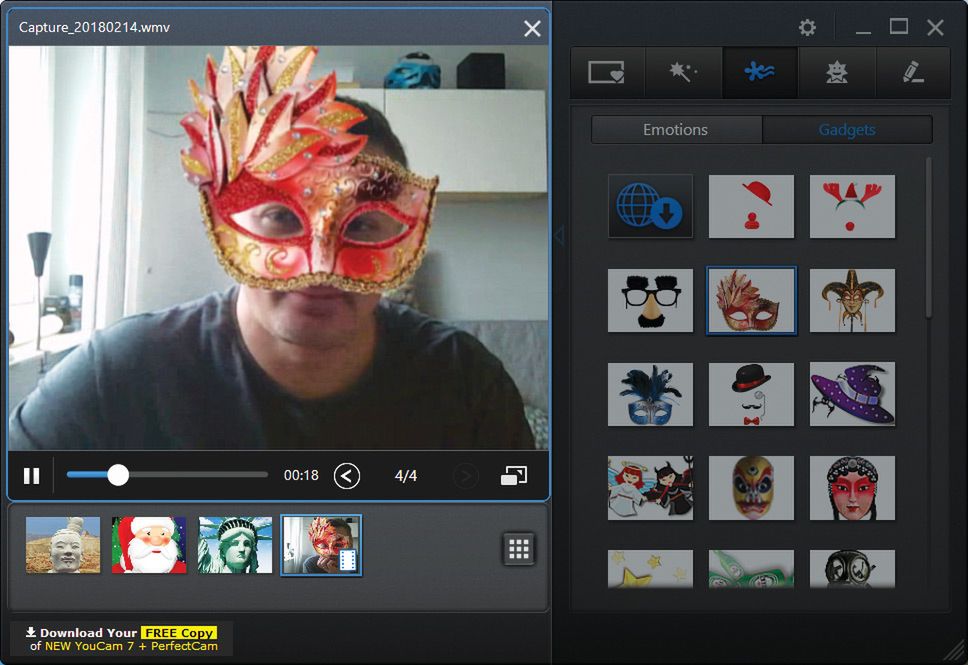Click the 00:18 playback time
This screenshot has width=968, height=665.
(x=301, y=475)
